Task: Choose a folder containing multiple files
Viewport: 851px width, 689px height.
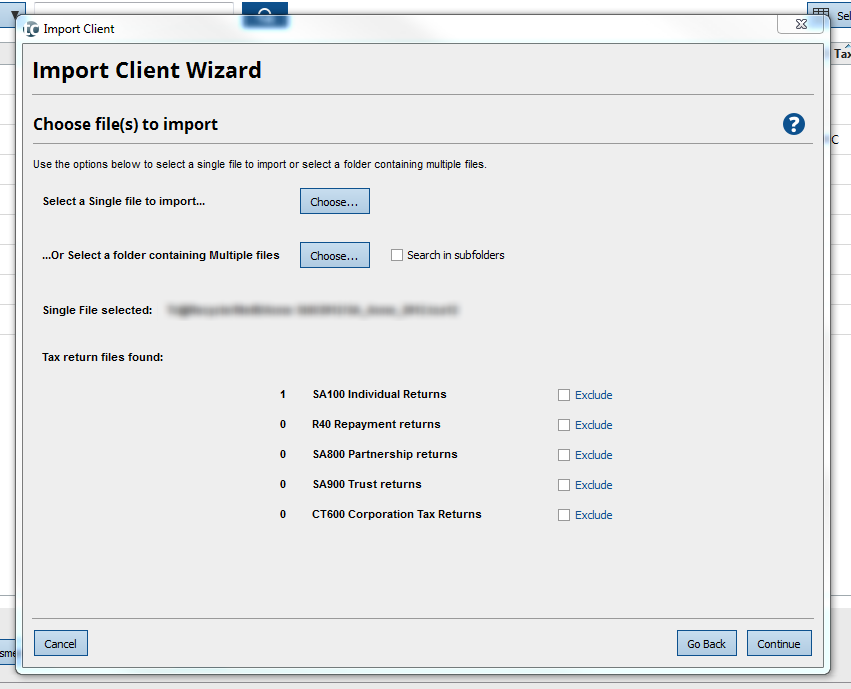Action: 334,255
